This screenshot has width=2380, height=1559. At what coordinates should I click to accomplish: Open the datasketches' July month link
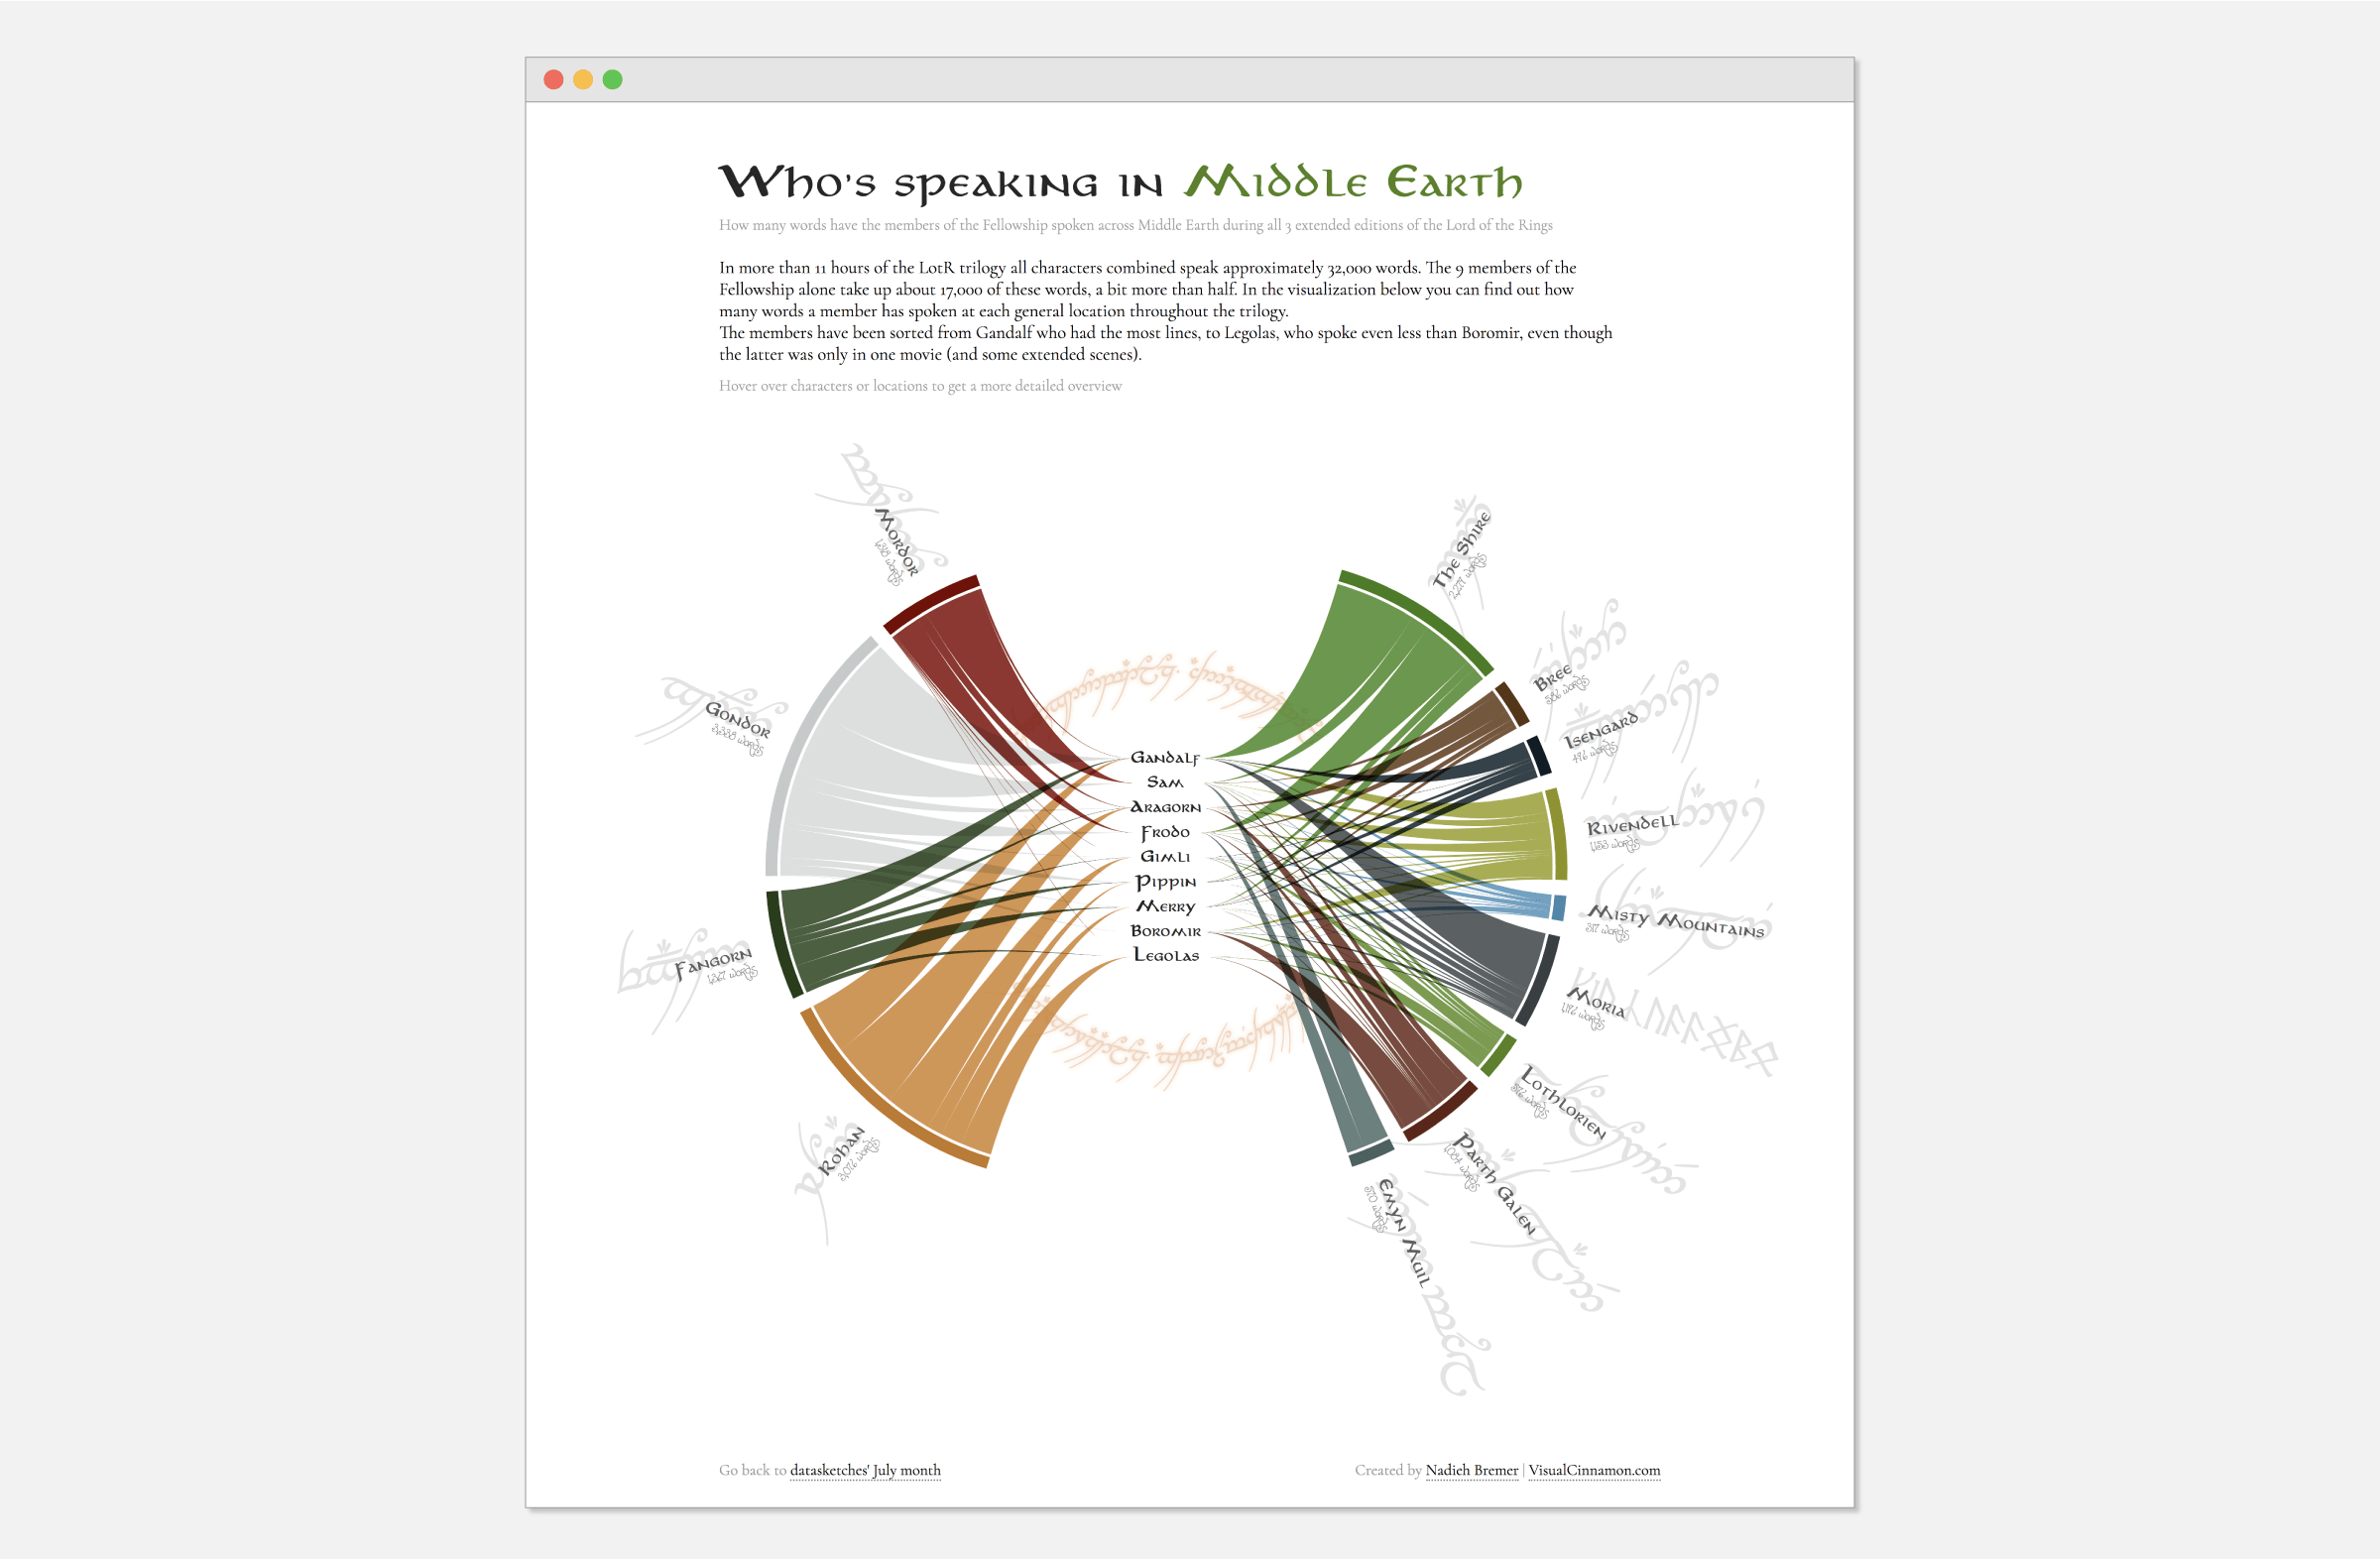tap(865, 1470)
